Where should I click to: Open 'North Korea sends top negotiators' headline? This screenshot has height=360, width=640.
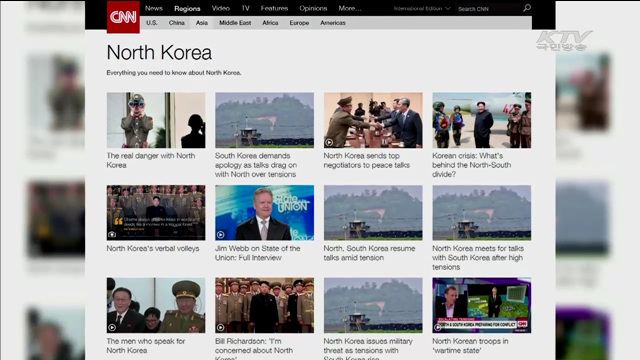[367, 160]
